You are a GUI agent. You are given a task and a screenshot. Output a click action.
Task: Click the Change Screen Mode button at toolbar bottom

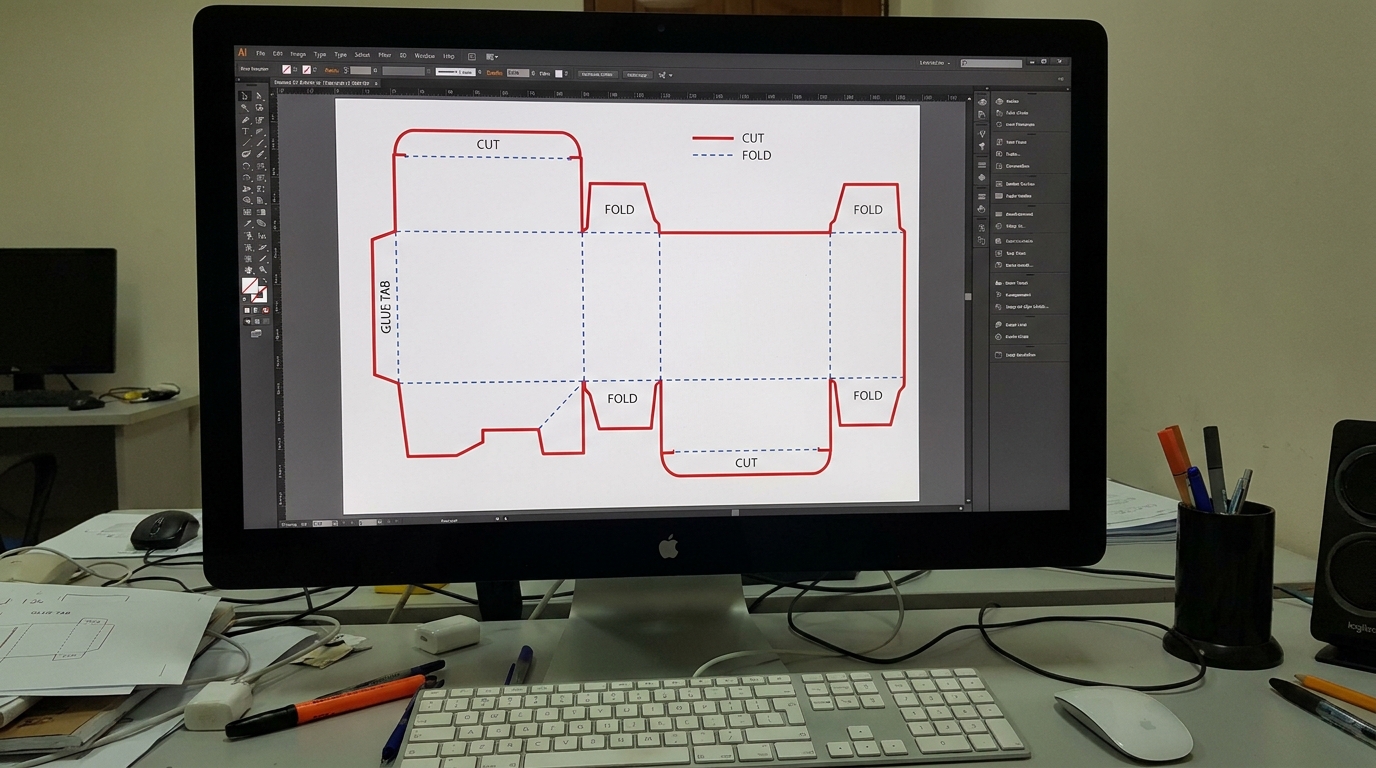[x=256, y=332]
